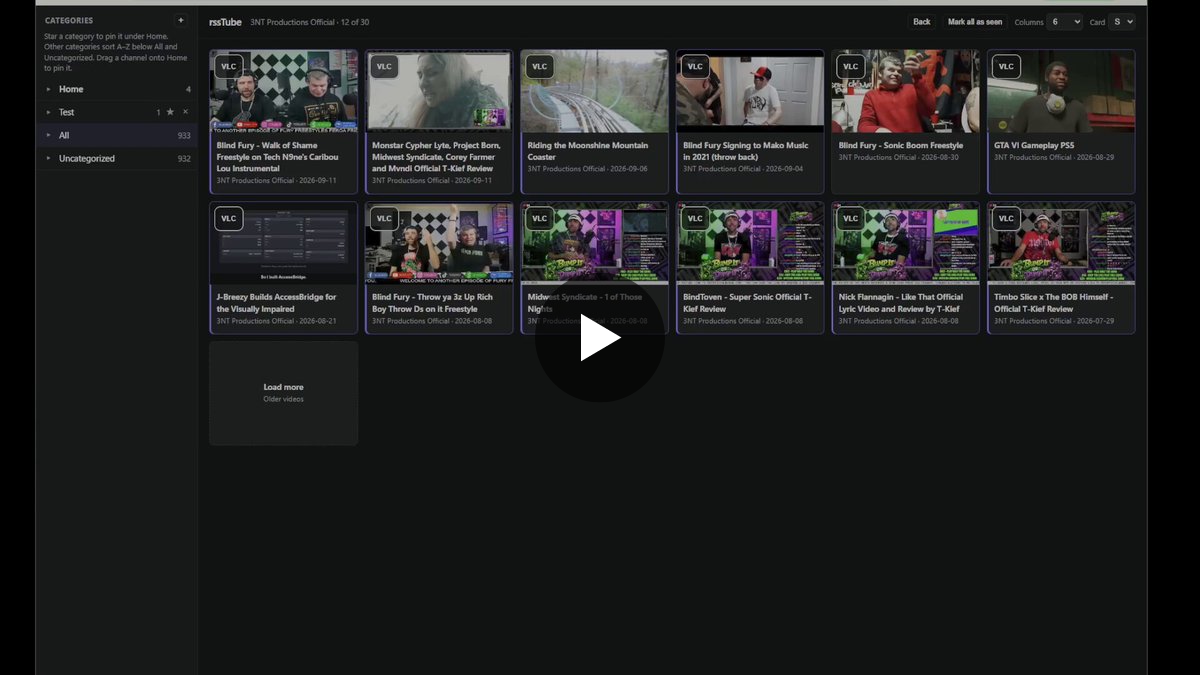Screen dimensions: 1200x675
Task: Open Timbo Slice x The BOB title
Action: point(1053,303)
